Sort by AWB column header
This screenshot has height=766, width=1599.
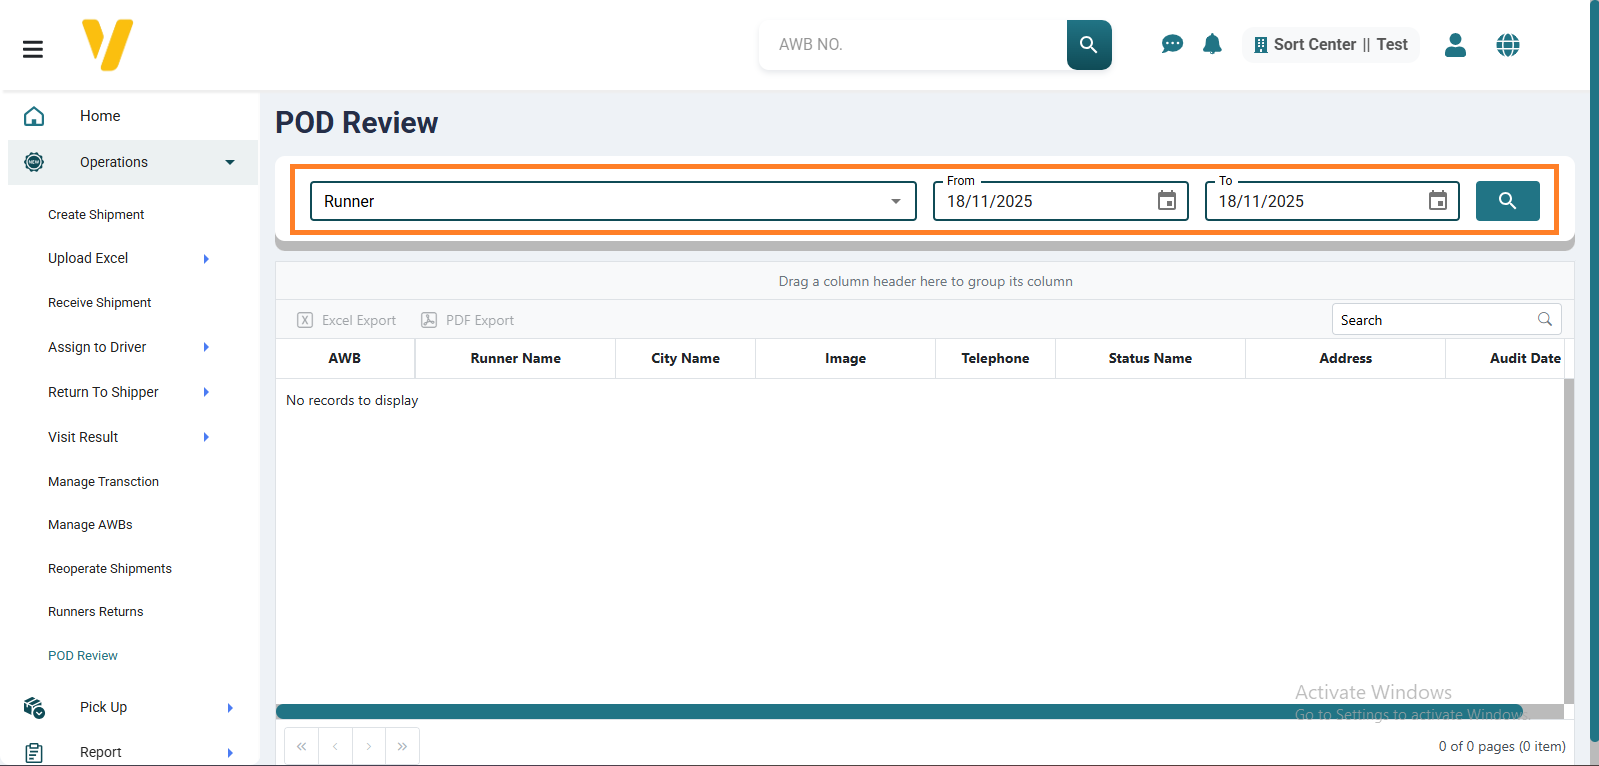[345, 358]
